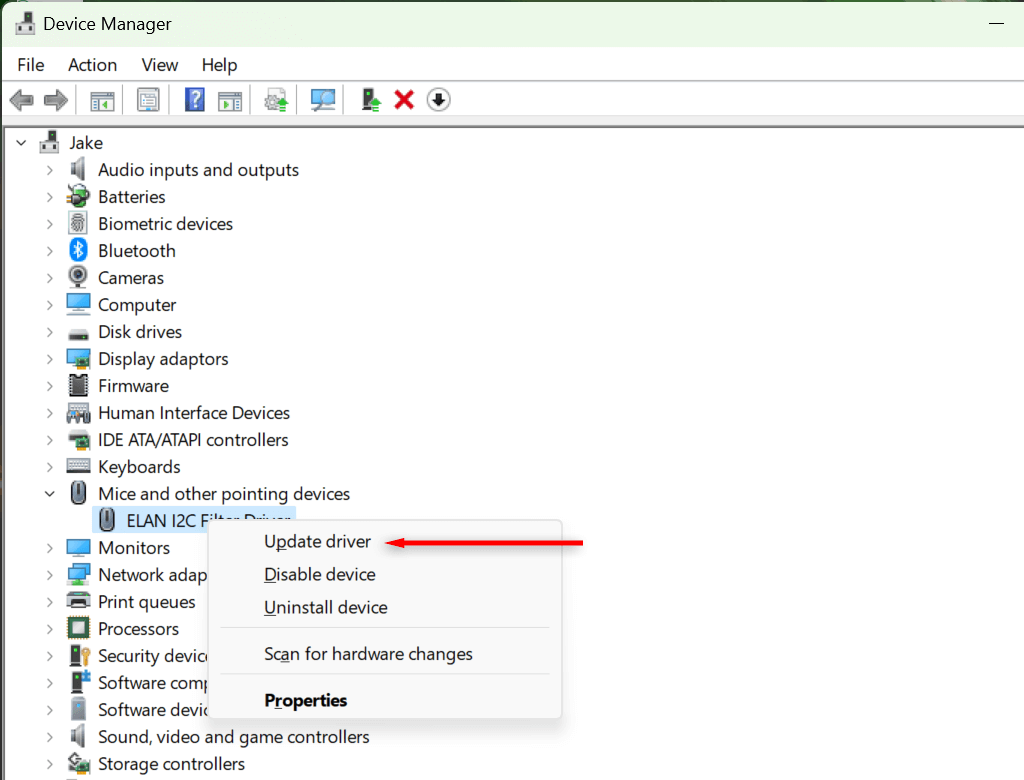Open the View menu
Viewport: 1024px width, 780px height.
159,65
